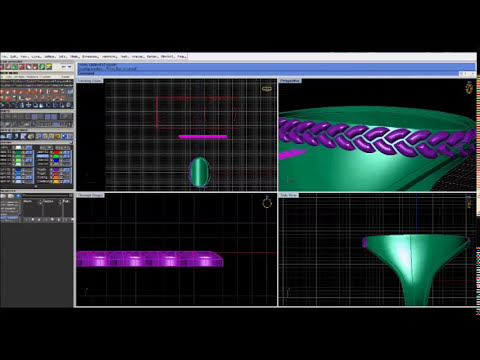Toggle checkbox beside the purple layer swatch
480x360 pixels.
click(x=51, y=169)
